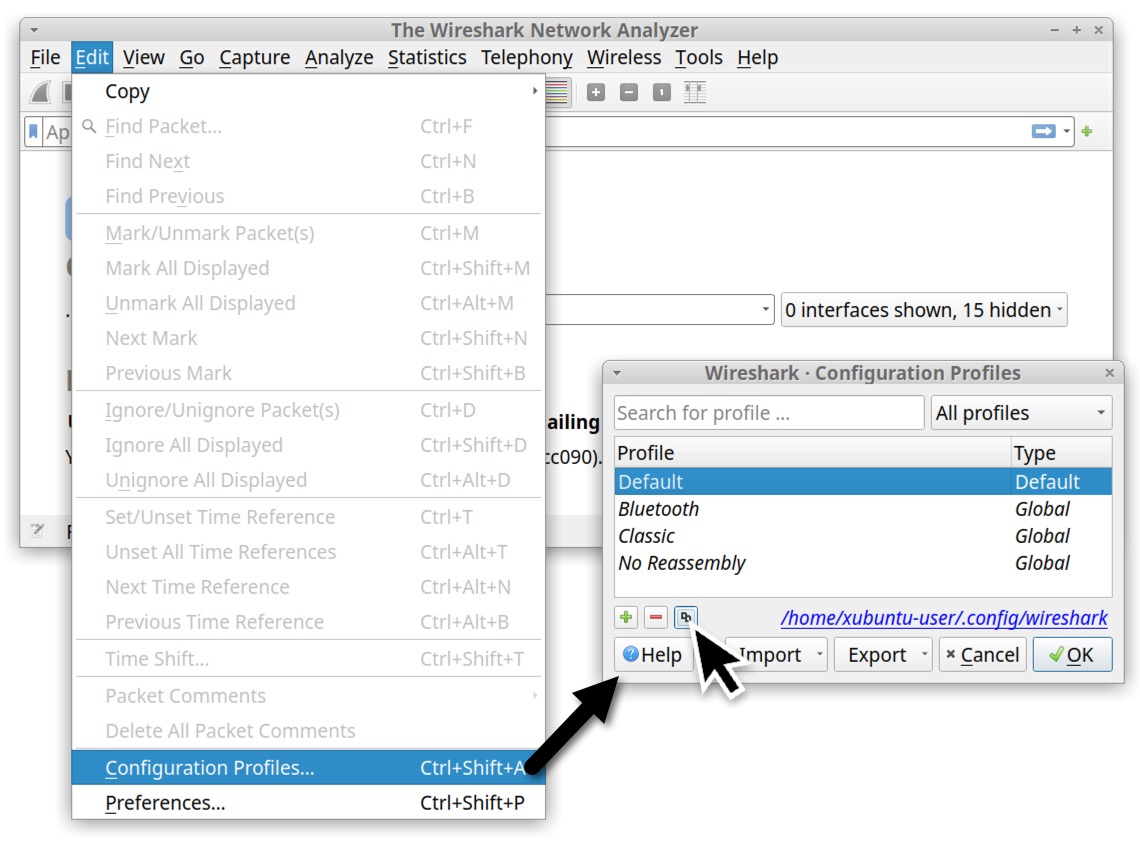The height and width of the screenshot is (841, 1140).
Task: Open the Tools menu
Action: [699, 57]
